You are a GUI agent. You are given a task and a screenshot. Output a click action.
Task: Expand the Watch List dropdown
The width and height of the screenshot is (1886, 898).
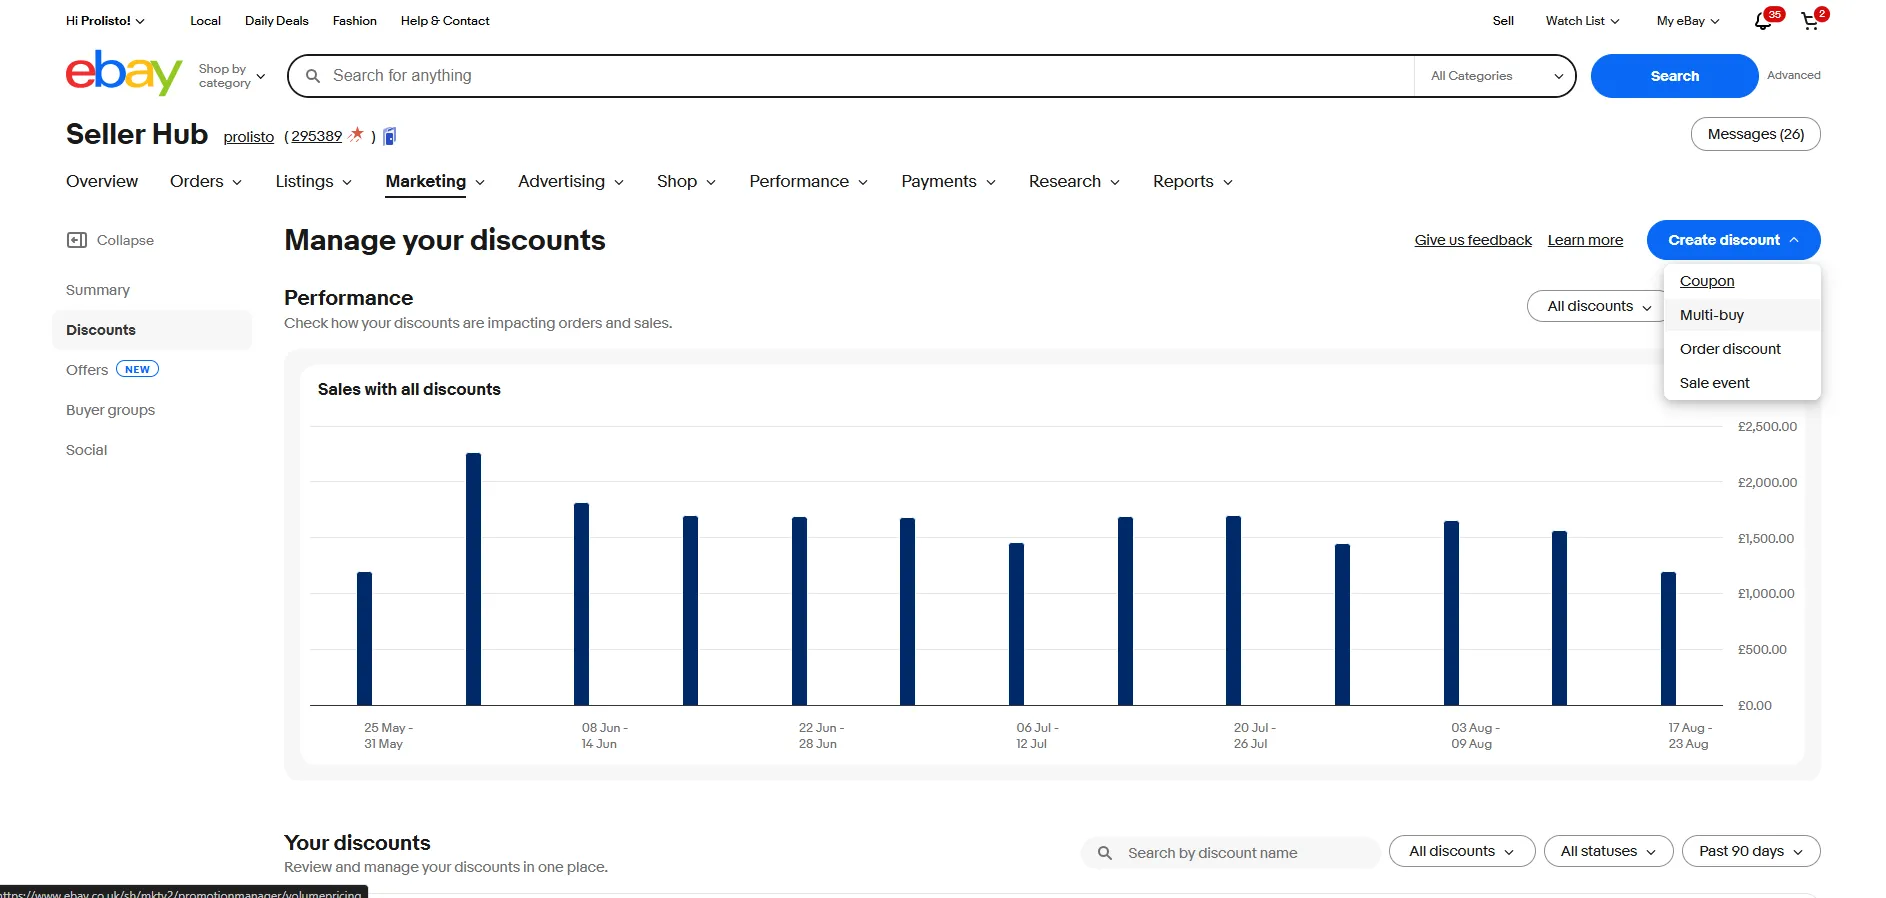[x=1582, y=21]
